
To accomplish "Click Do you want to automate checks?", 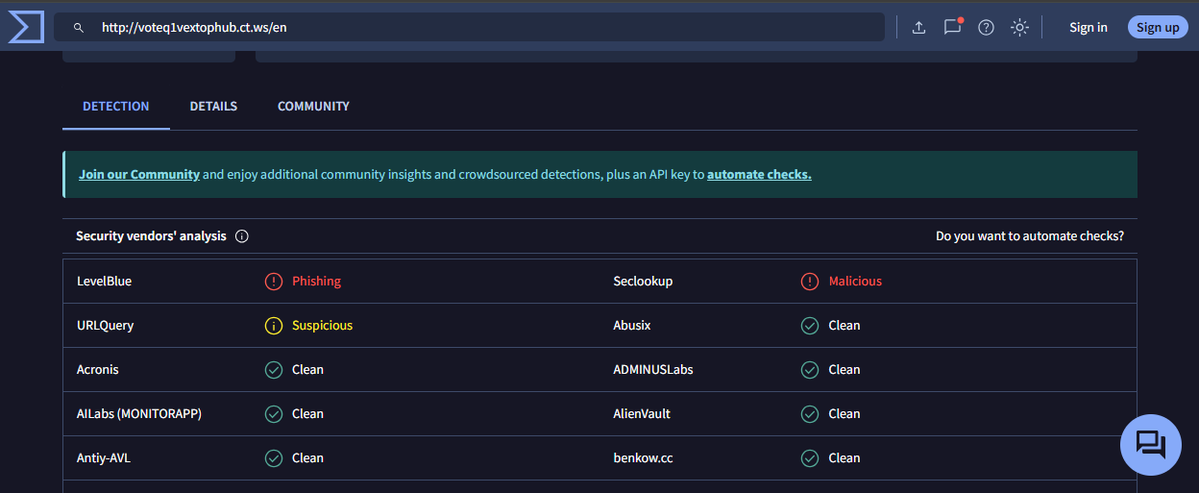I will (x=1030, y=236).
